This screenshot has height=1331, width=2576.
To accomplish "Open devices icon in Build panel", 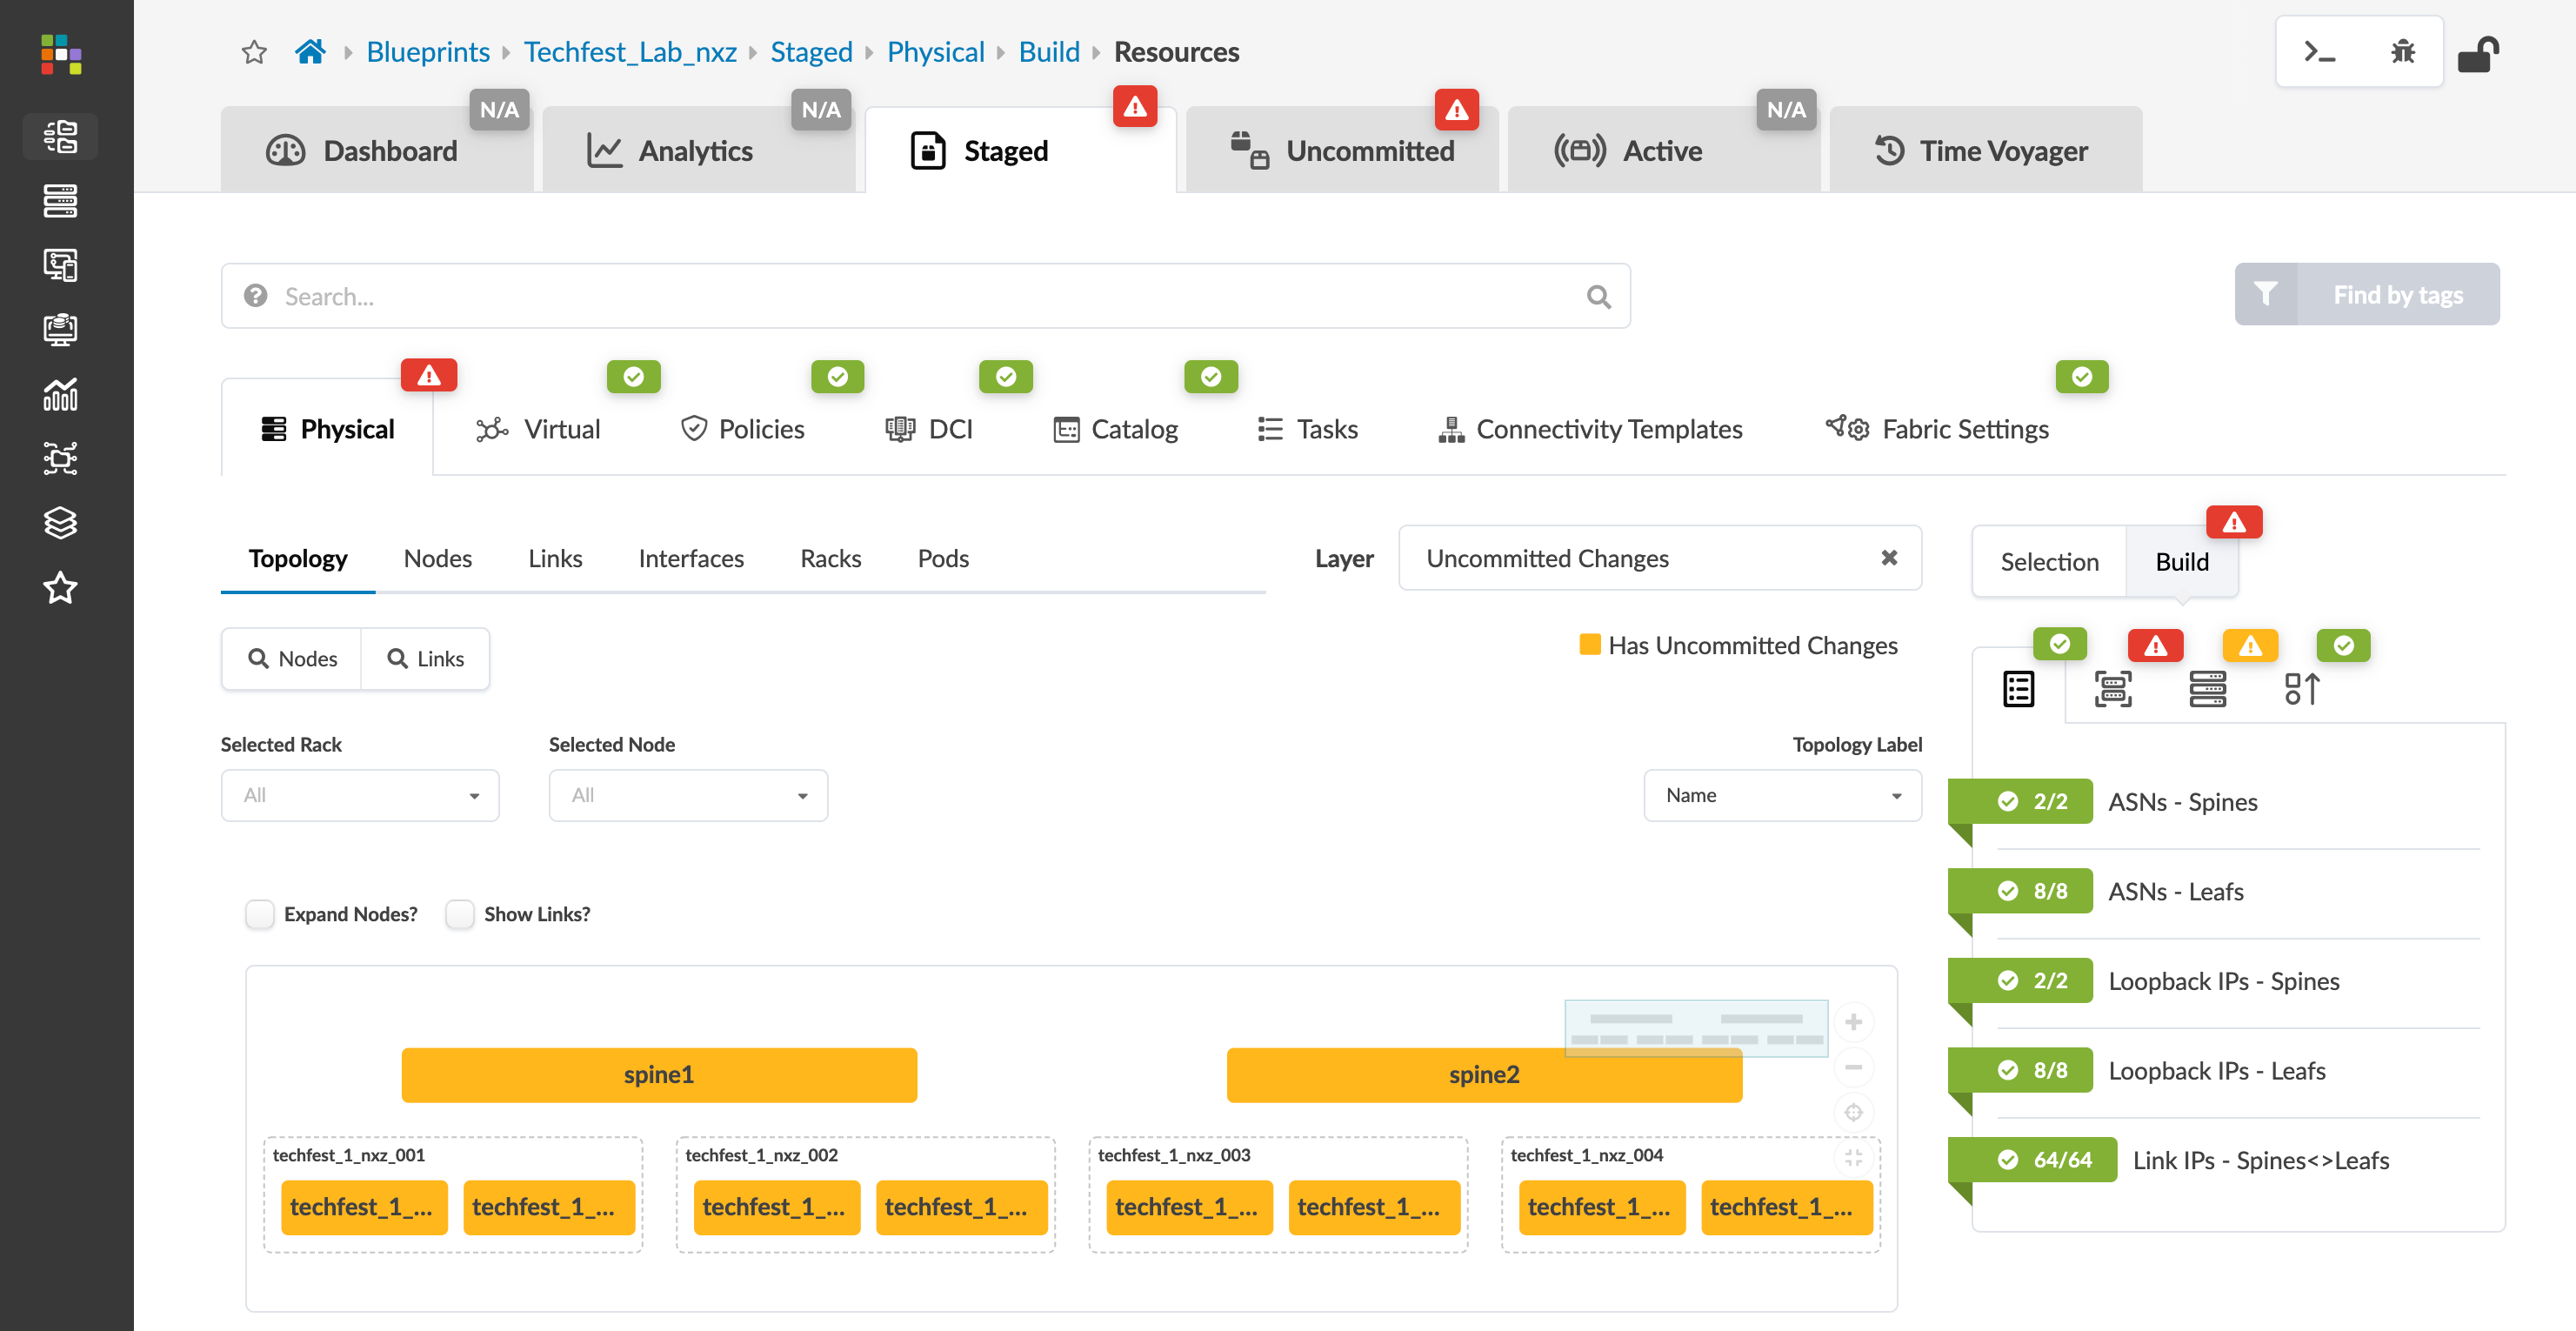I will tap(2207, 689).
